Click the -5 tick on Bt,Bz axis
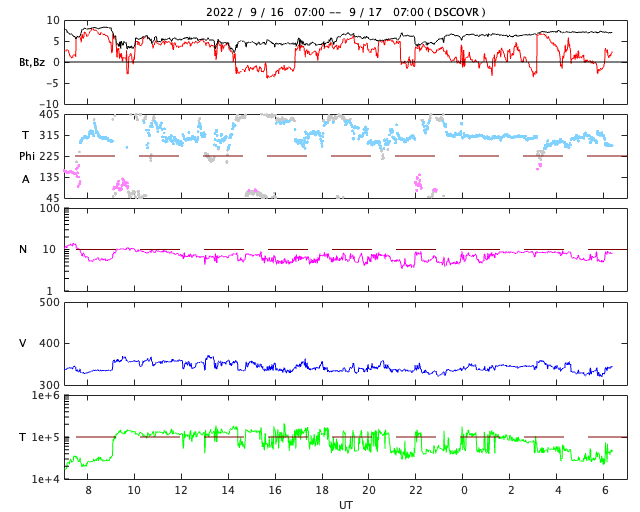 coord(54,83)
